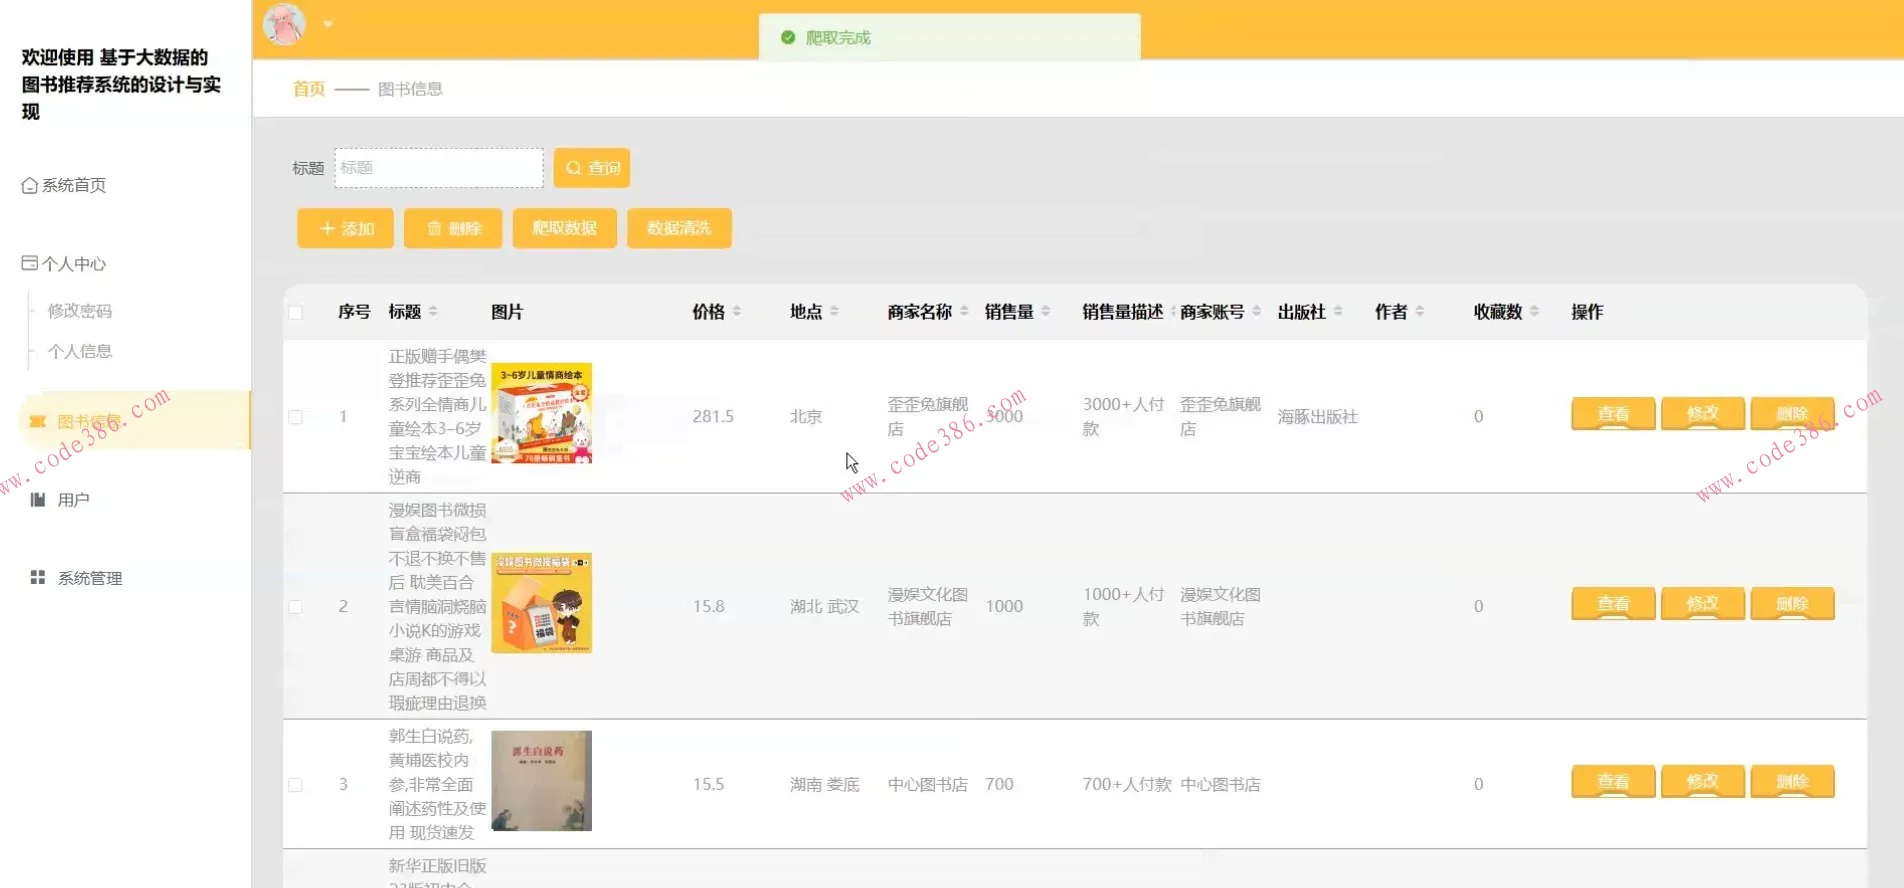
Task: Go to 系统首页 in sidebar
Action: [x=64, y=185]
